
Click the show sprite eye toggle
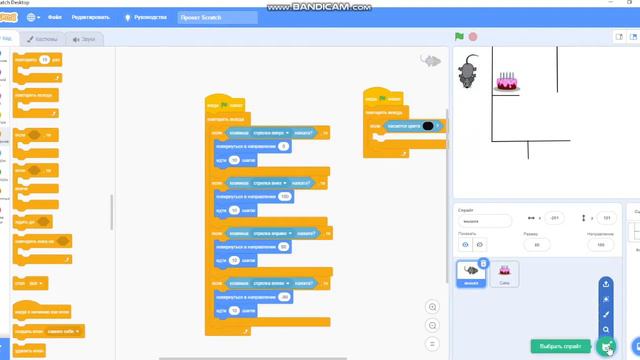tap(465, 244)
